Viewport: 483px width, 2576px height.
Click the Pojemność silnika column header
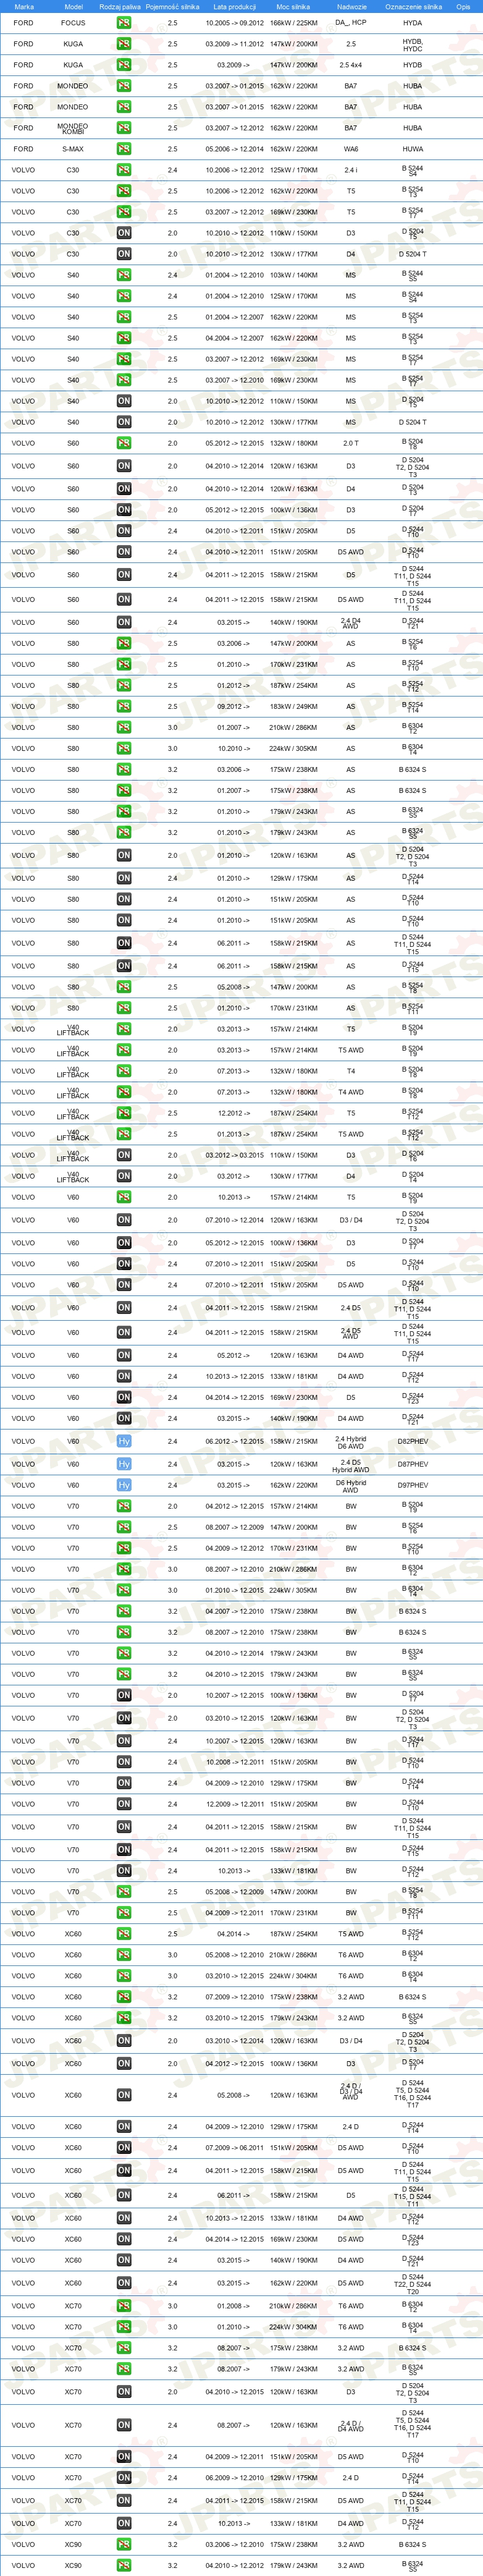click(172, 6)
